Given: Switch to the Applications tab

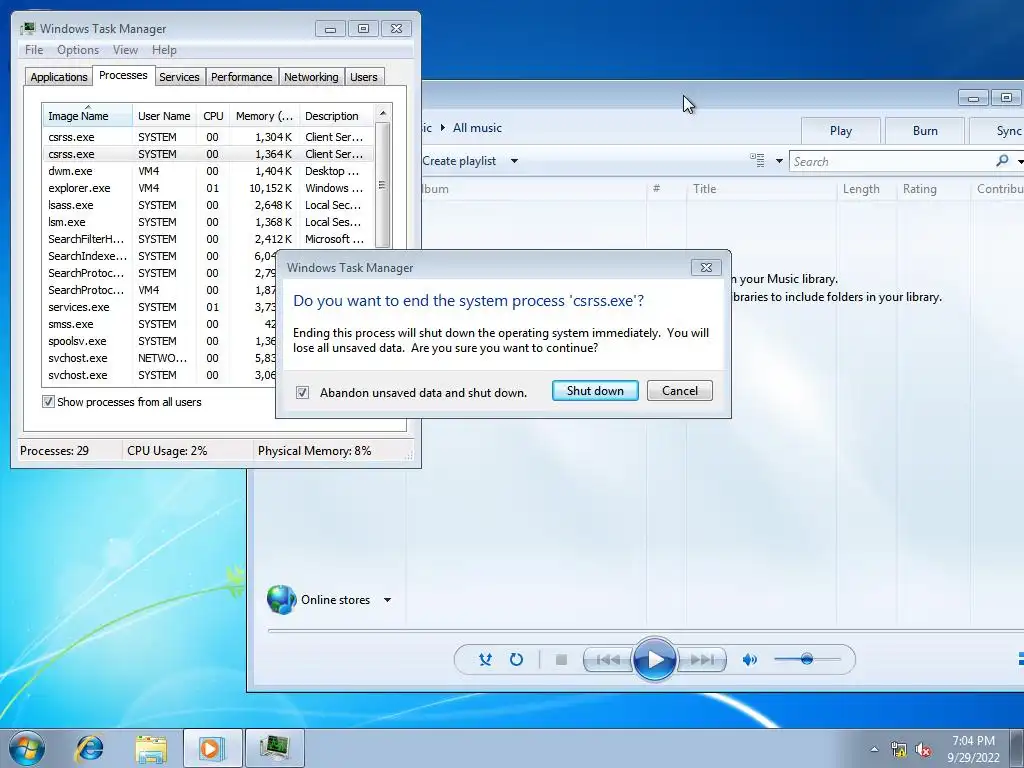Looking at the screenshot, I should coord(59,76).
